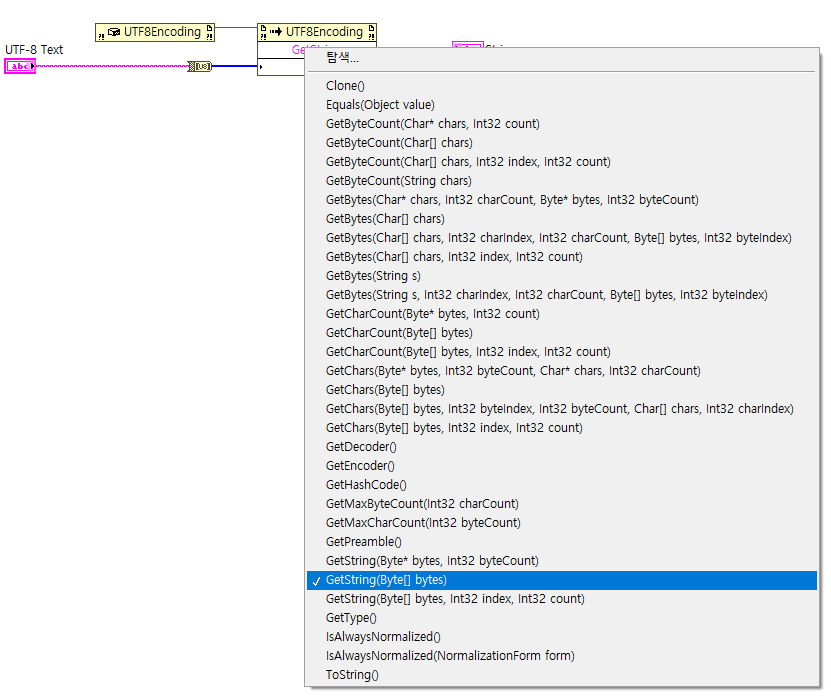
Task: Select GetBytes(Char[] chars, Int32 index, Int32 count)
Action: (x=562, y=257)
